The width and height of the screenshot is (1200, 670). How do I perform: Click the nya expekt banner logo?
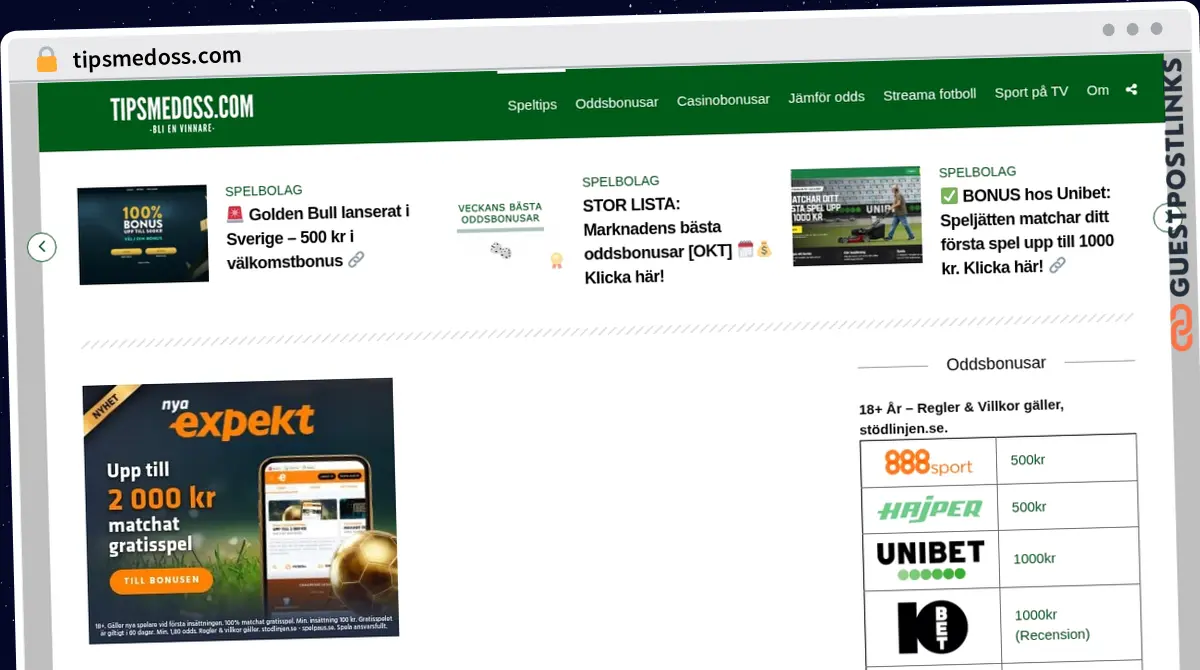click(238, 420)
